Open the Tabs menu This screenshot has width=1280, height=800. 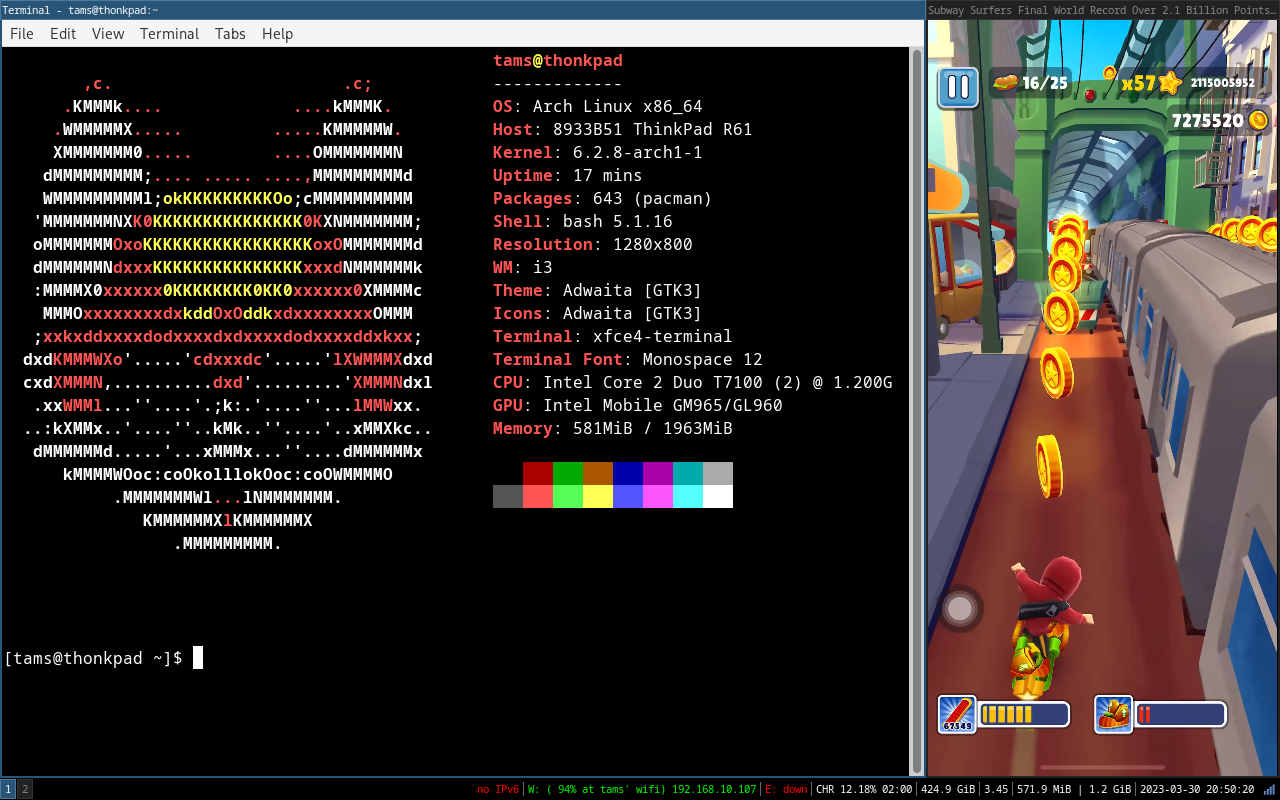230,33
